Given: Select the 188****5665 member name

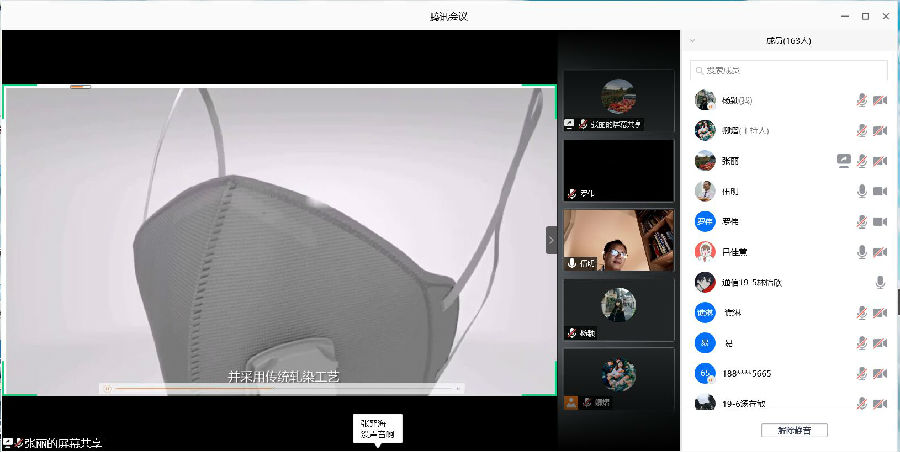Looking at the screenshot, I should [x=746, y=373].
